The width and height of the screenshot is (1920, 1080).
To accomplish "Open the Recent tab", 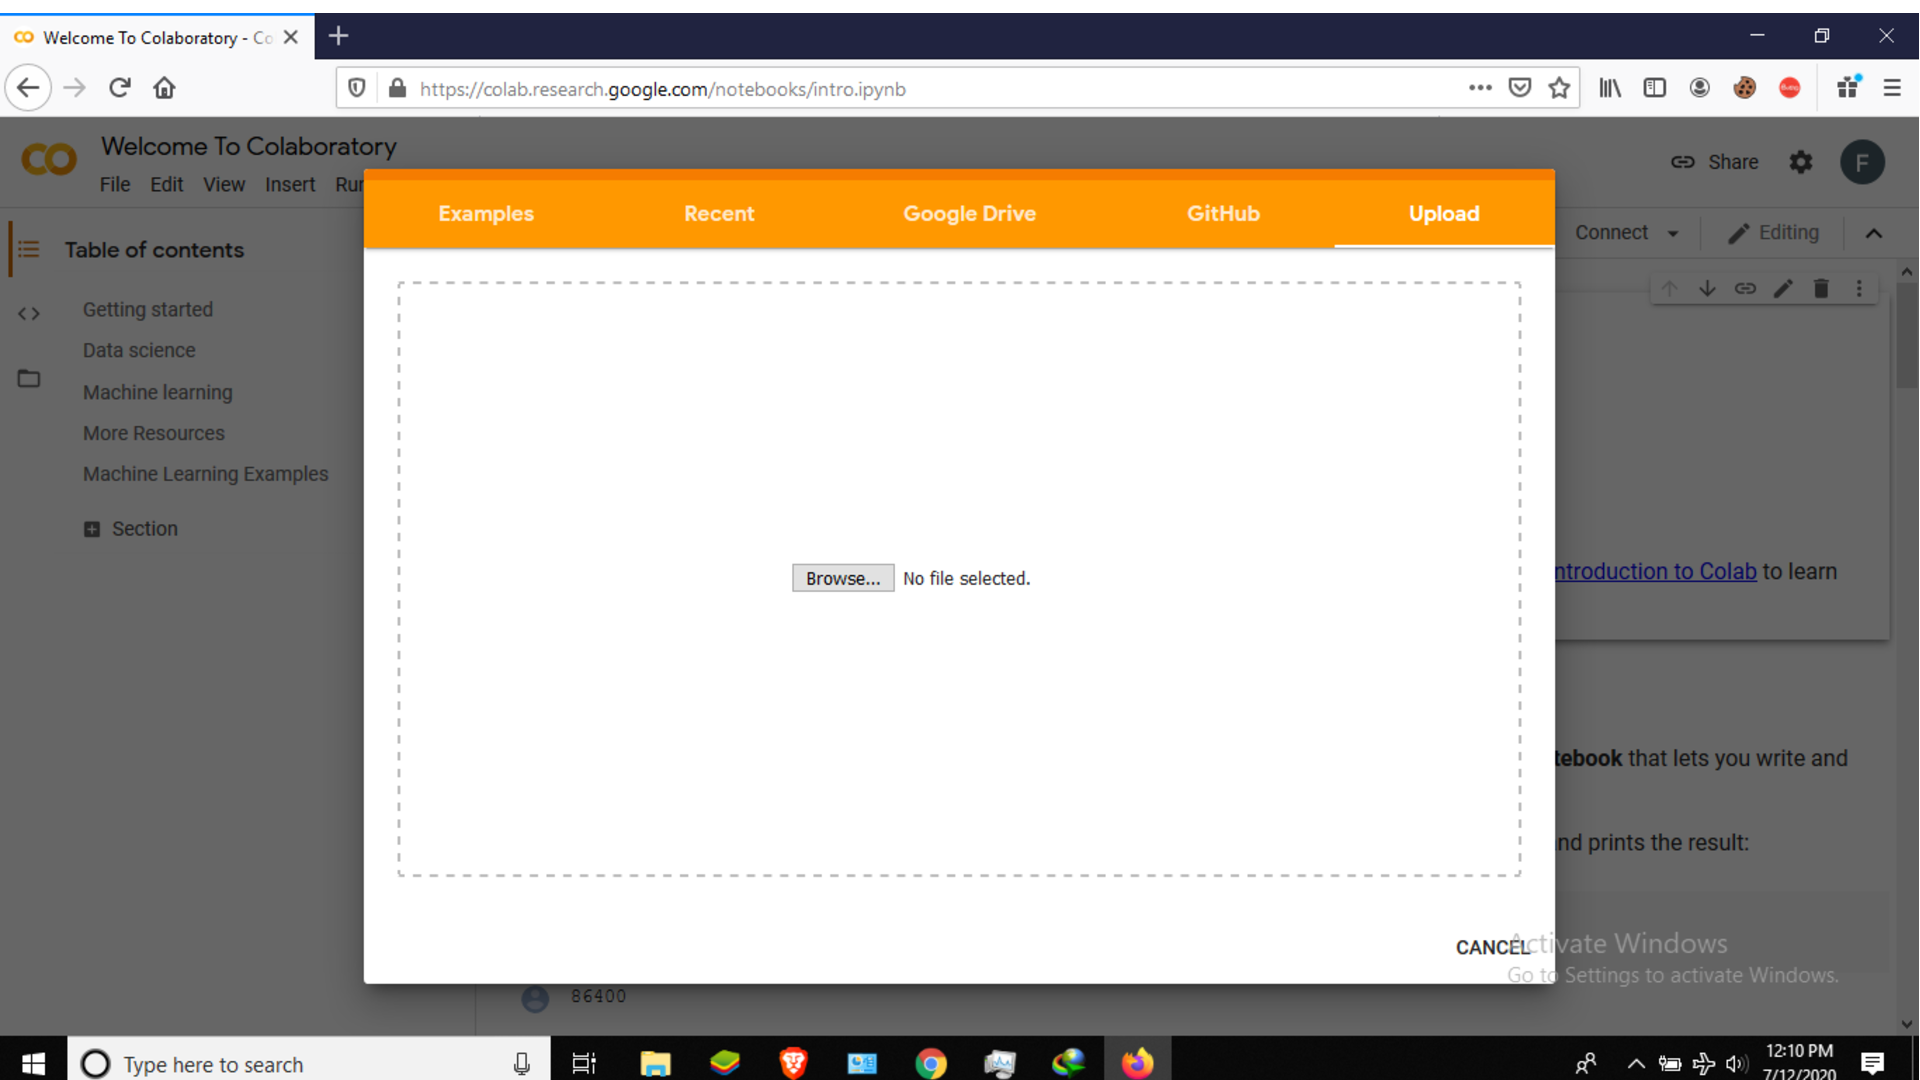I will click(719, 214).
